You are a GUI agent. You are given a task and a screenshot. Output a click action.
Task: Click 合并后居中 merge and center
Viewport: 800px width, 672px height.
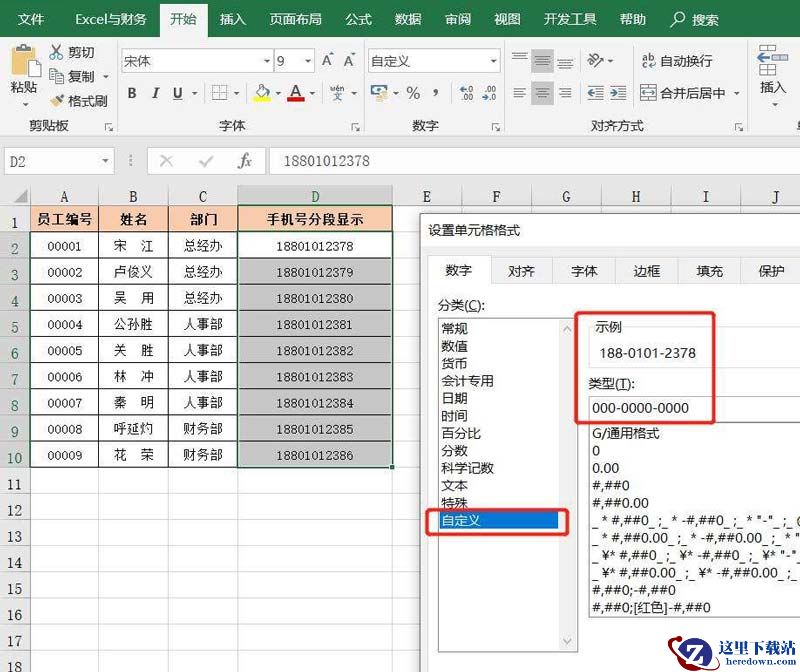click(x=683, y=93)
